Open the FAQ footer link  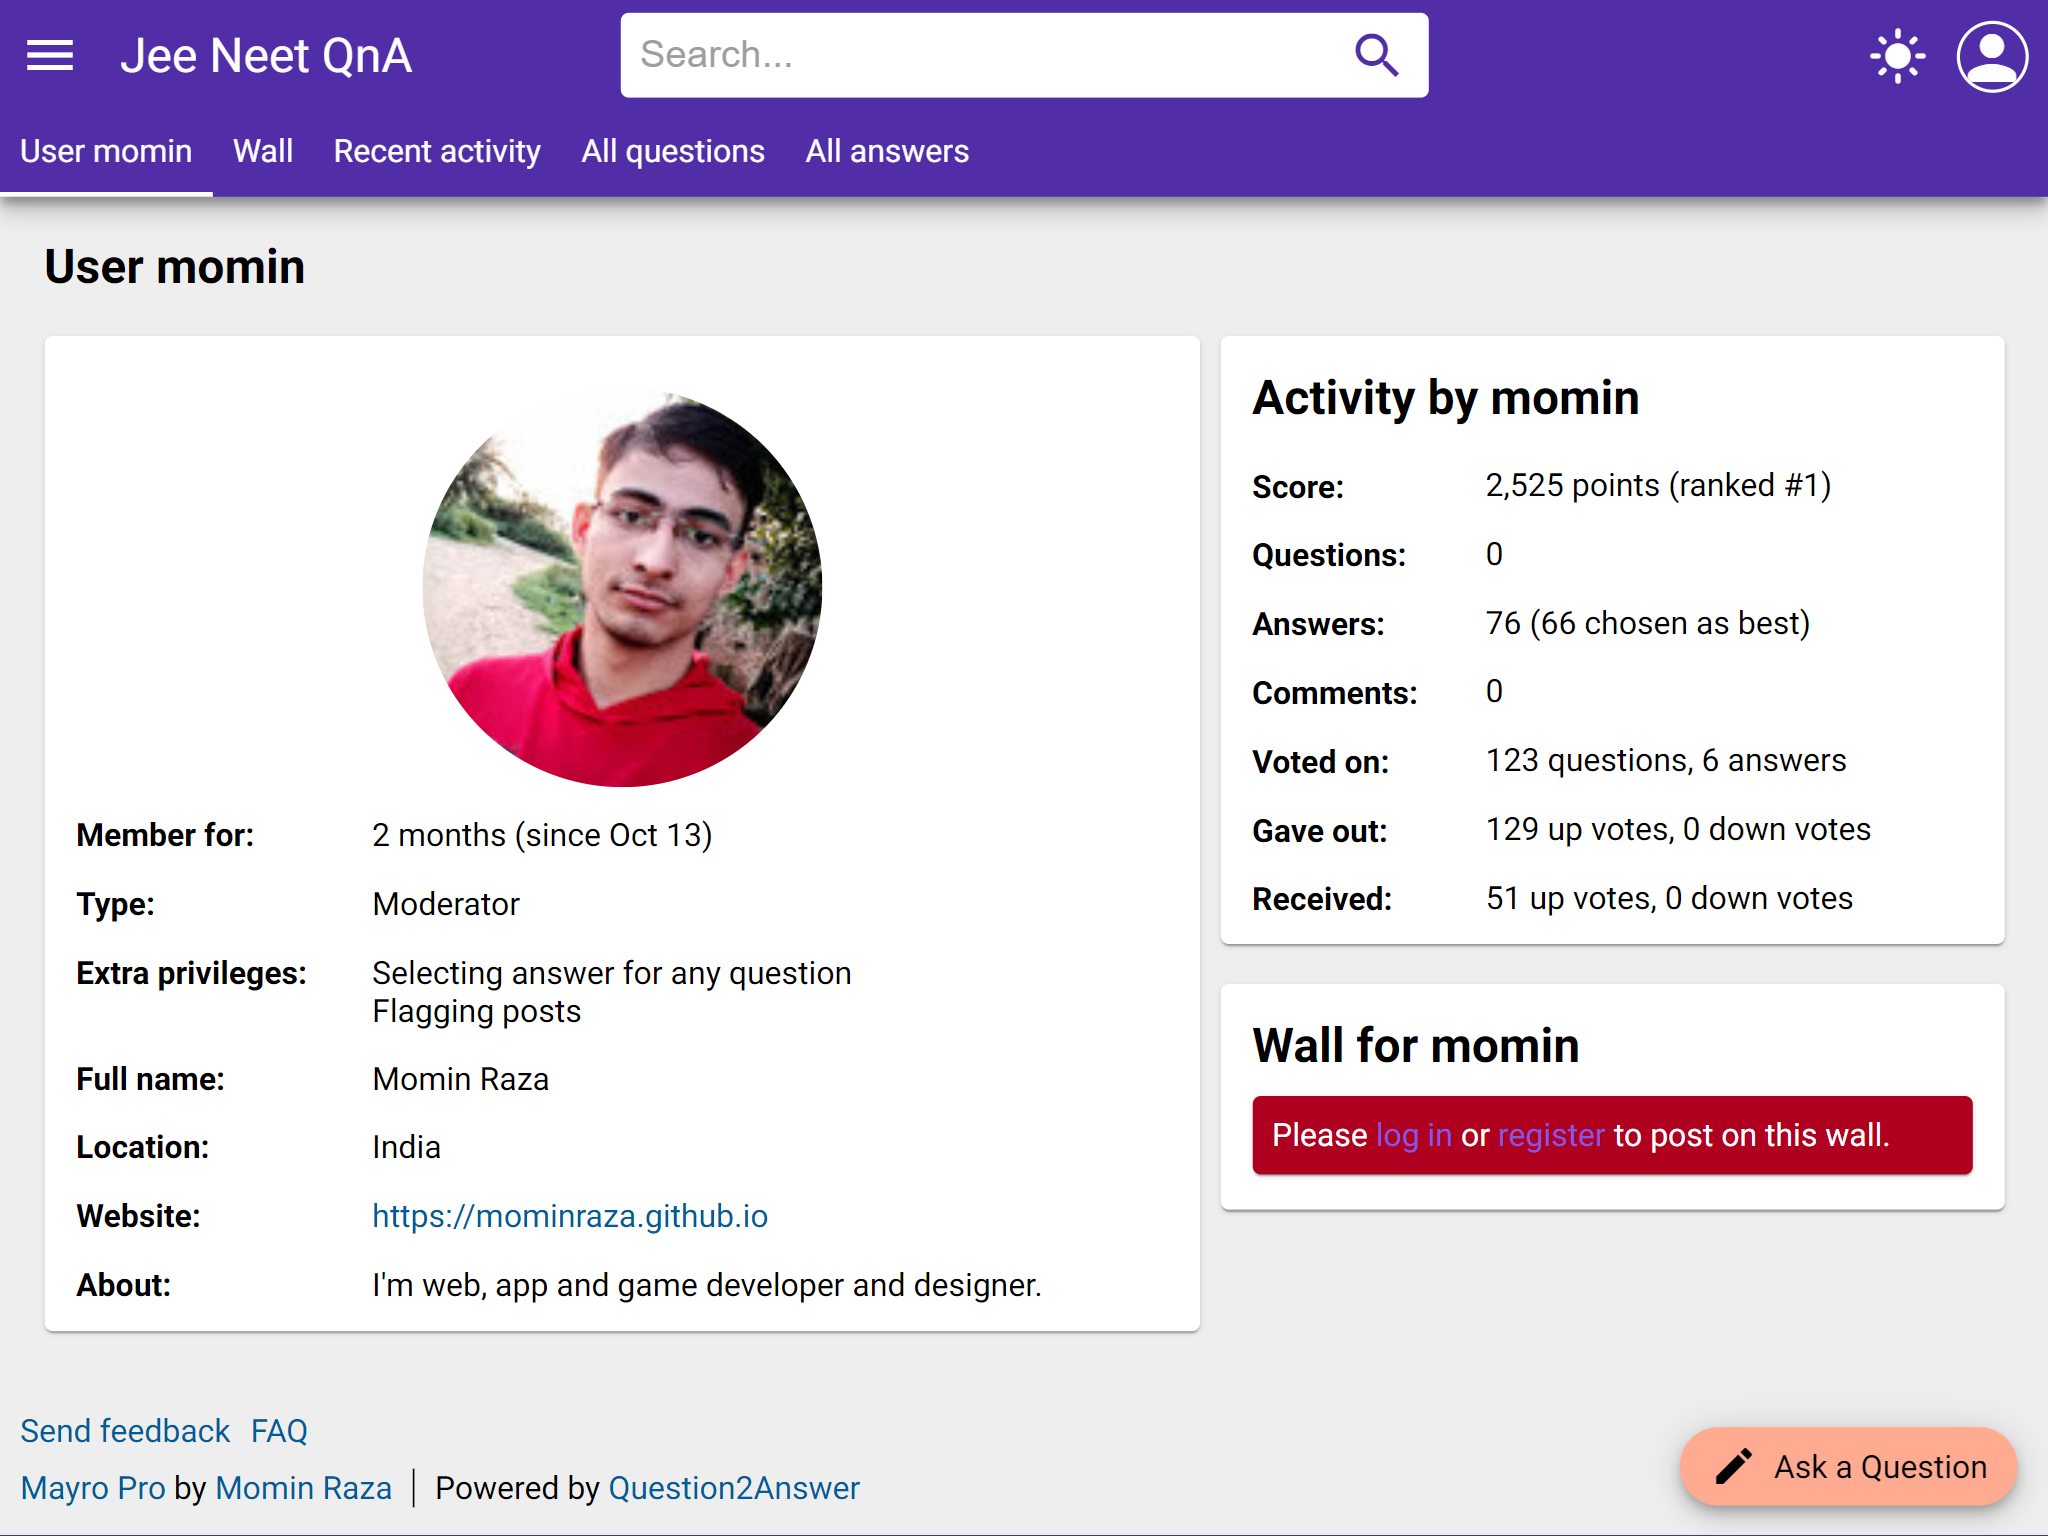(x=279, y=1431)
